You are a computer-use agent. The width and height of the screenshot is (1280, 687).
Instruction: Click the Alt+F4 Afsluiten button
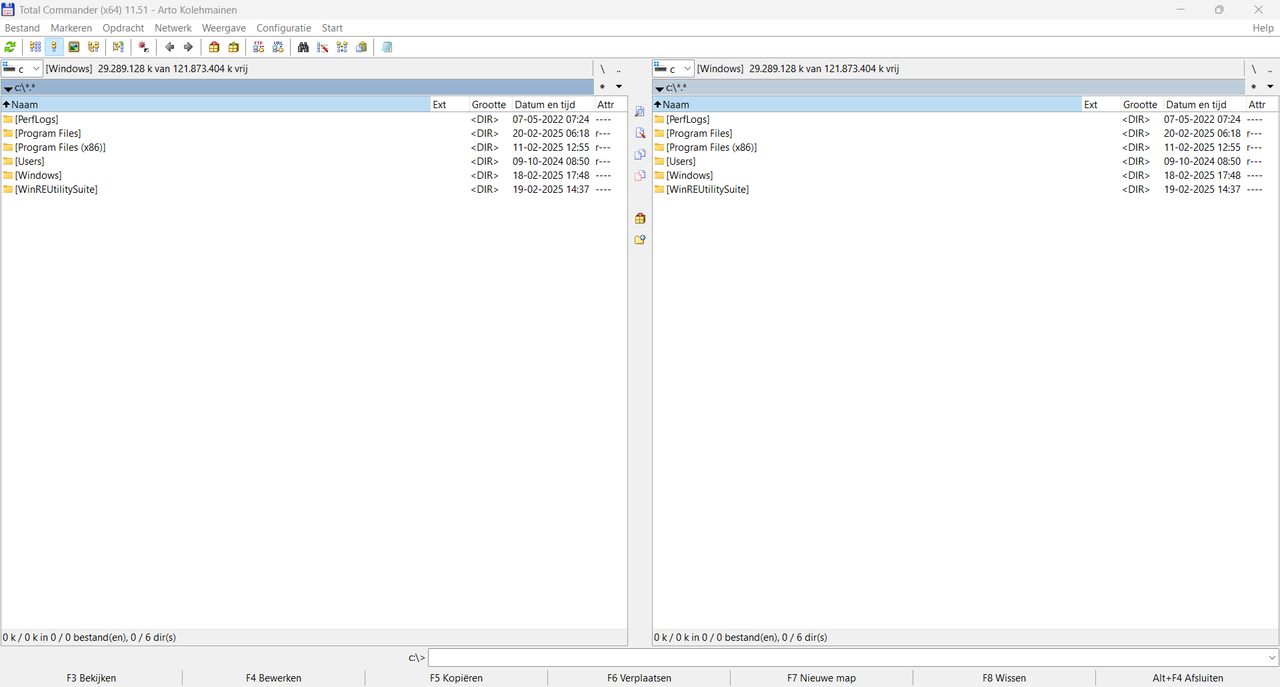[x=1188, y=678]
